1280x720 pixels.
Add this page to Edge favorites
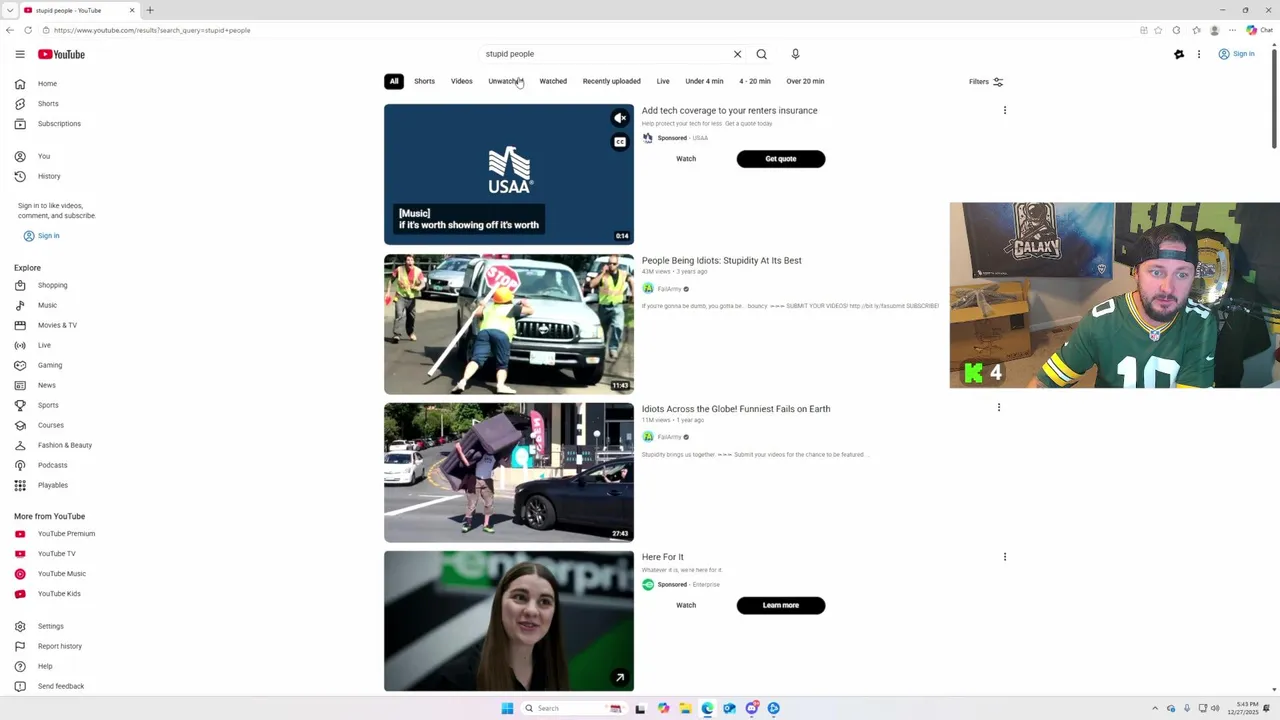[1158, 30]
